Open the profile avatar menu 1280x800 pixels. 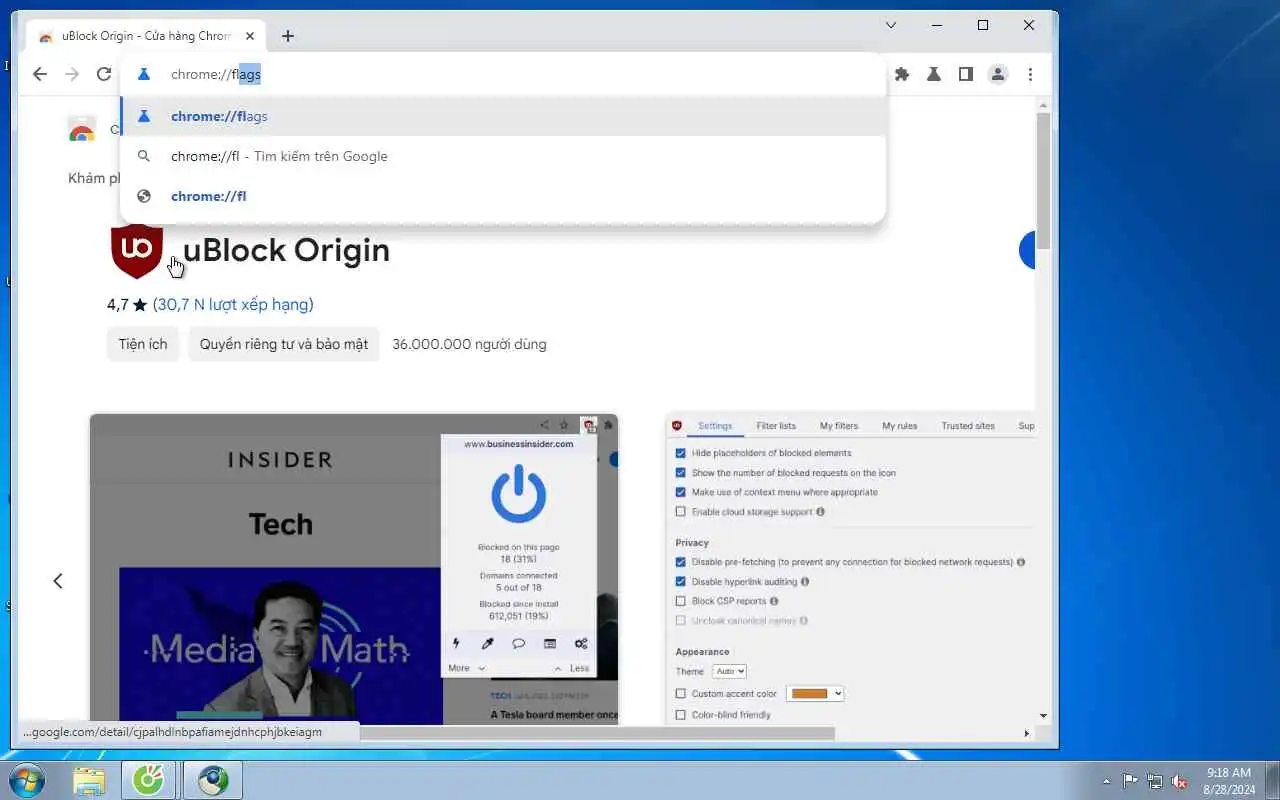coord(998,74)
